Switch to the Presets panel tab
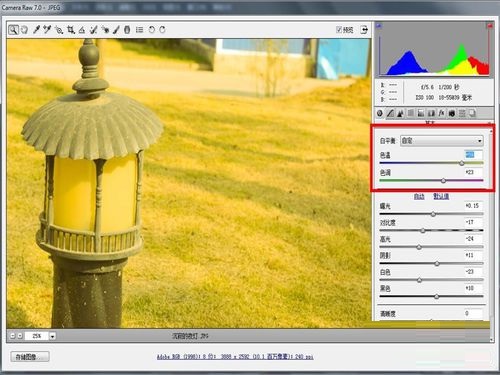The height and width of the screenshot is (375, 500). (x=462, y=113)
